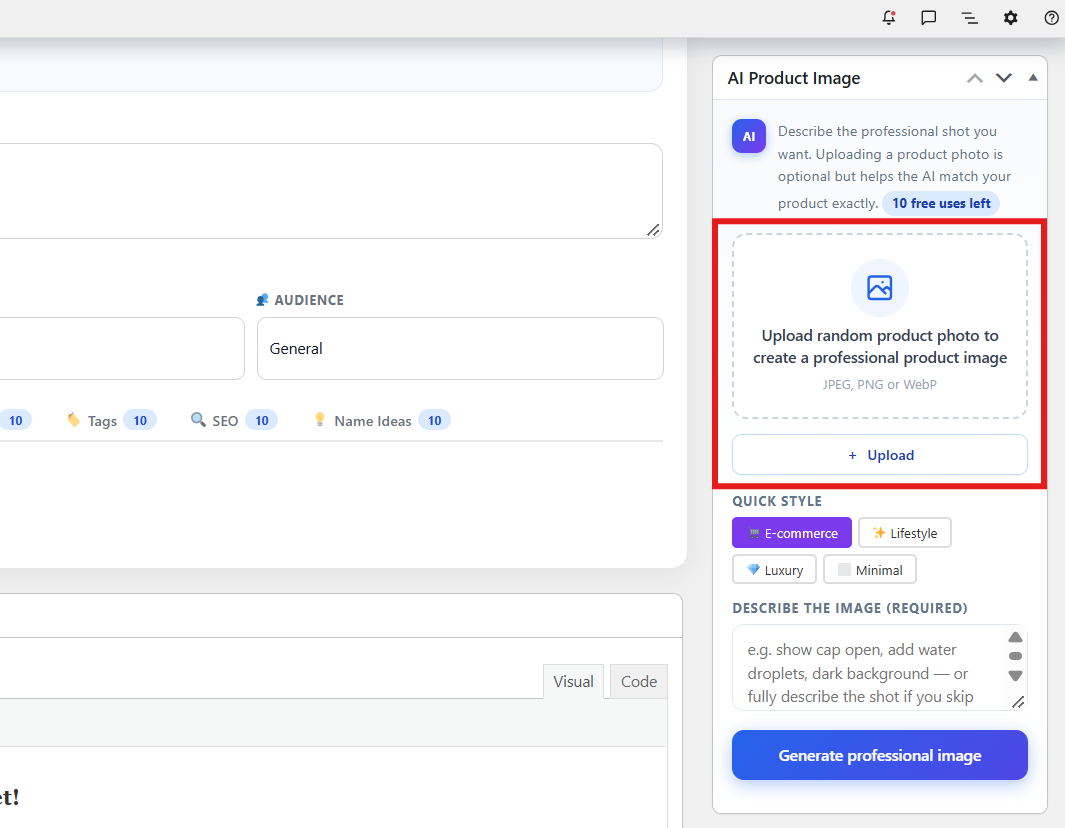Image resolution: width=1065 pixels, height=828 pixels.
Task: Switch to the Tags tab
Action: pos(111,420)
